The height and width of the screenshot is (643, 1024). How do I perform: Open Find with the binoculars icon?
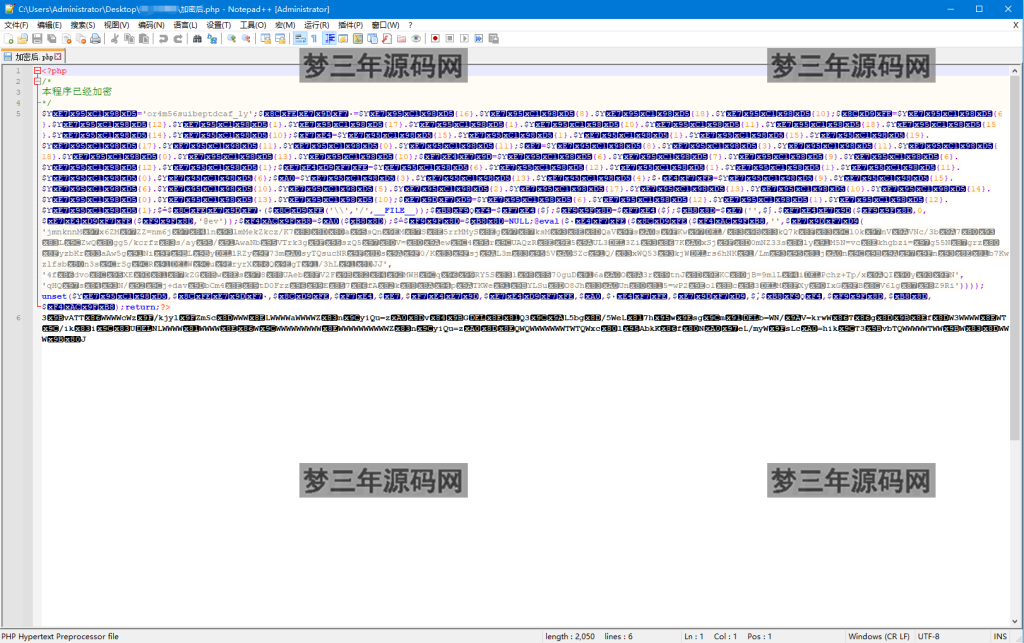point(197,39)
